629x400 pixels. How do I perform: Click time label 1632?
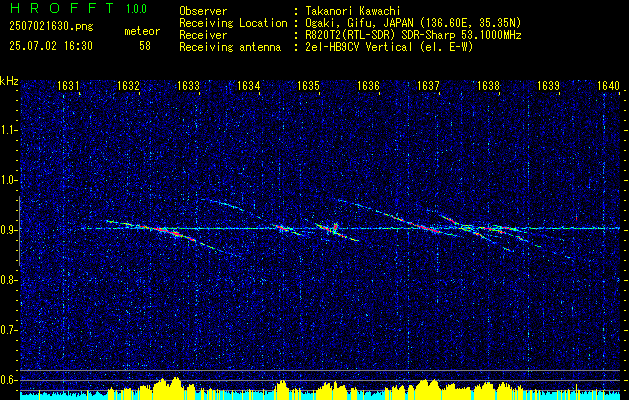click(x=128, y=85)
